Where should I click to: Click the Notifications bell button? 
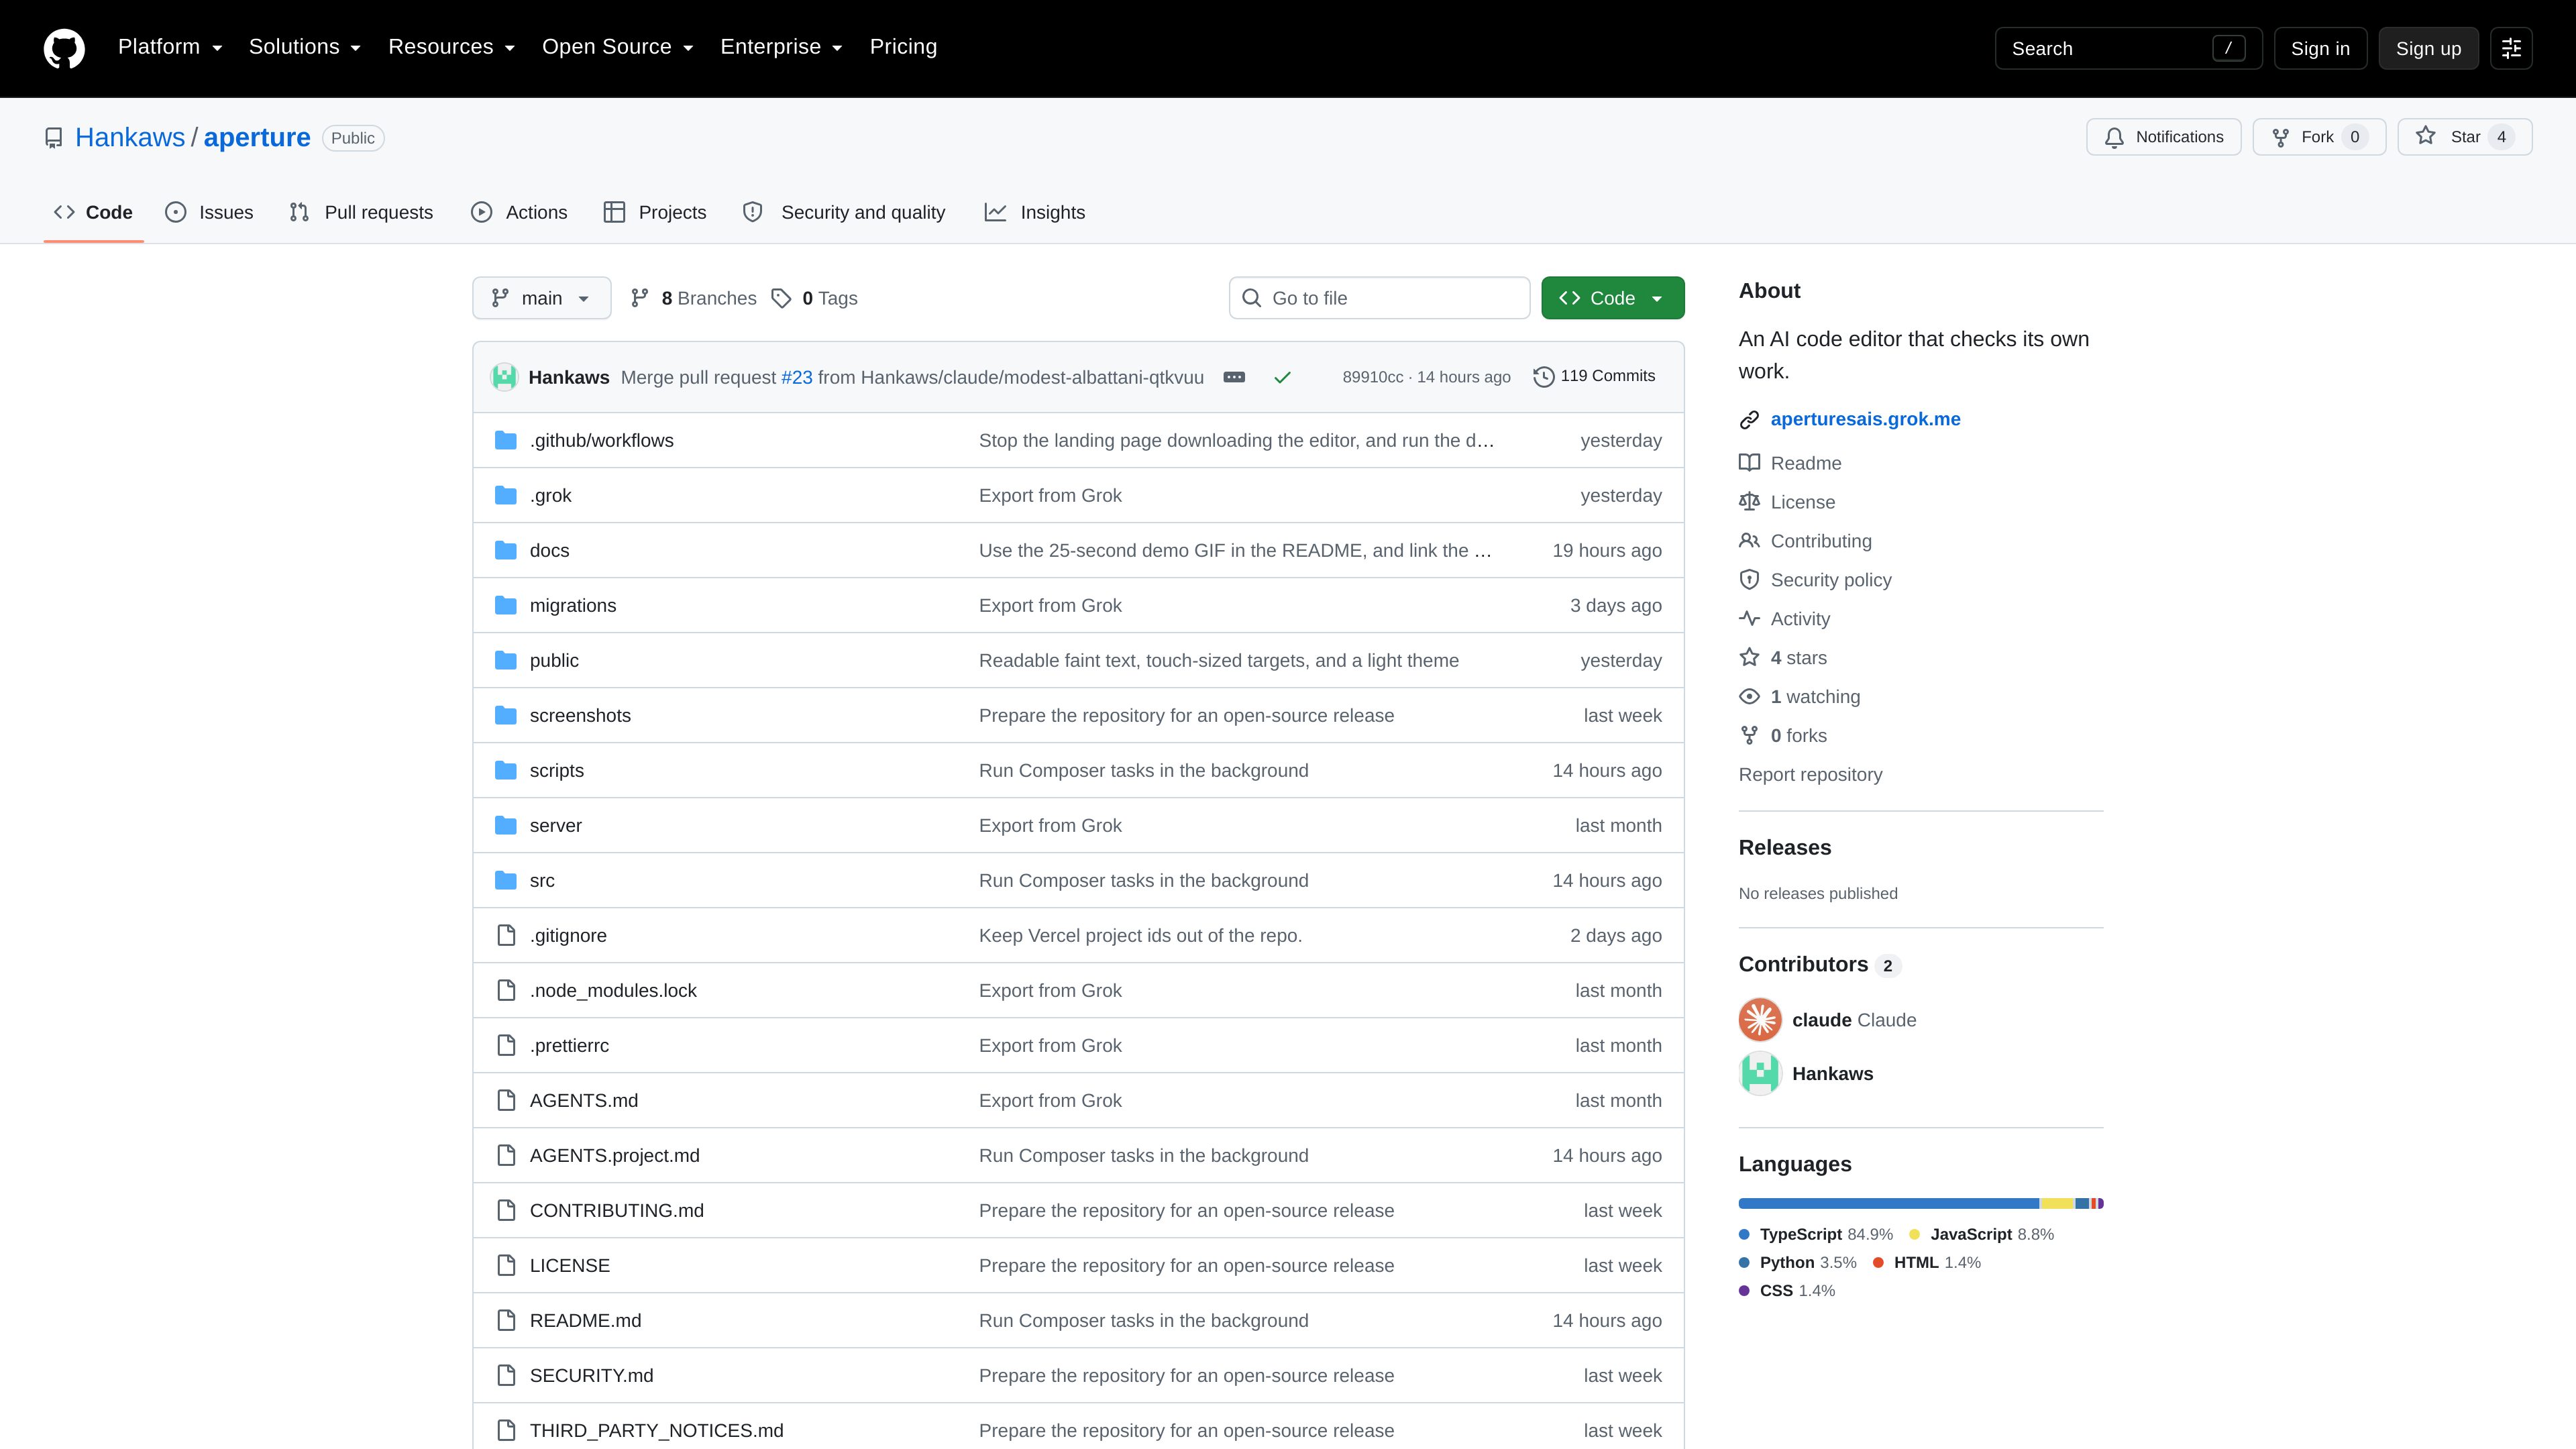(2163, 137)
